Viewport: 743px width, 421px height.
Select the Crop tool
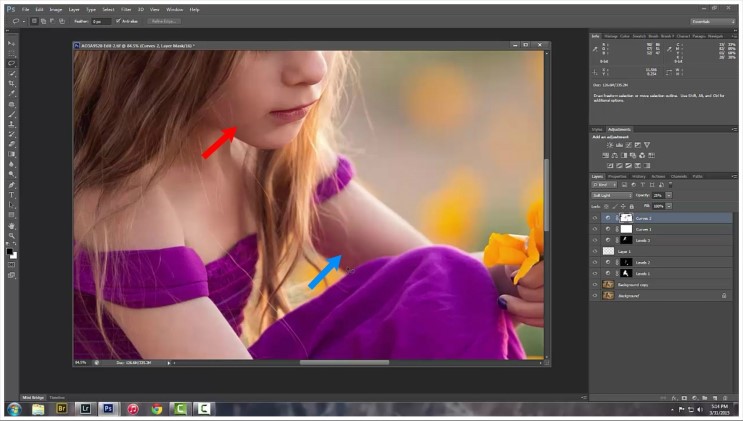coord(12,83)
